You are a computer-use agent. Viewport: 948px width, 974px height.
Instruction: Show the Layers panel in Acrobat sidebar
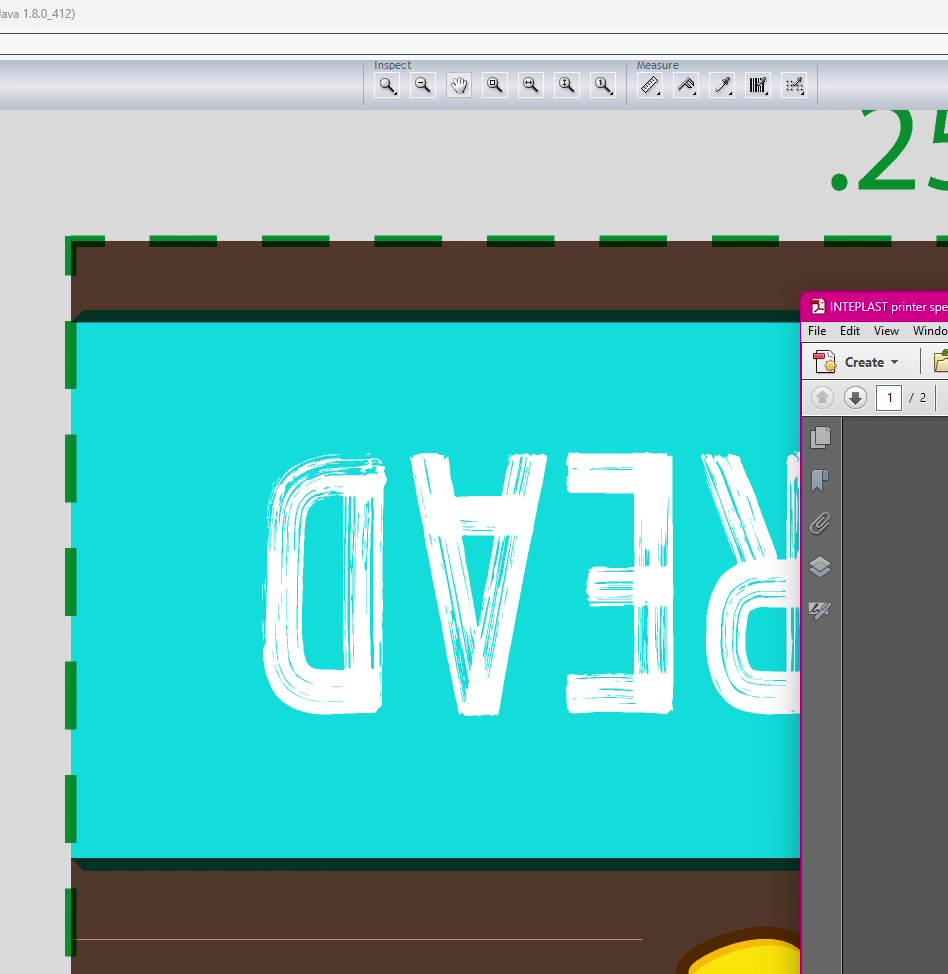(821, 567)
